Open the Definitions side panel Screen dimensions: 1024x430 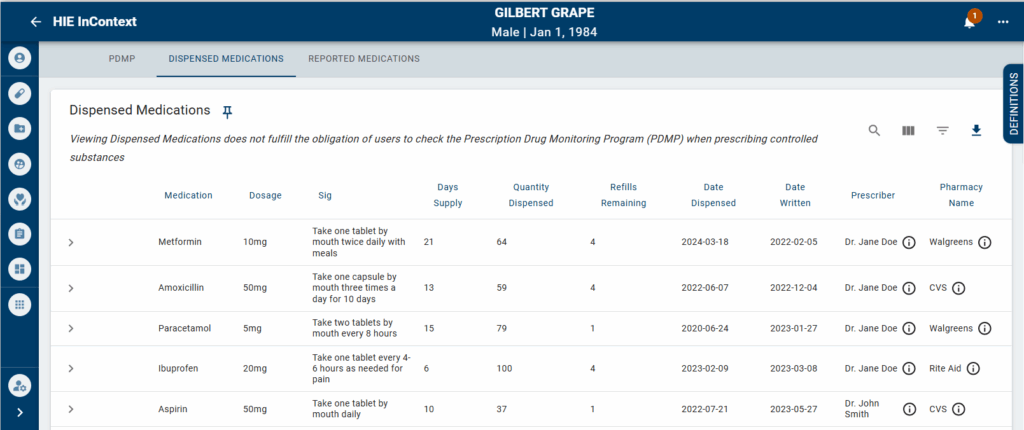pos(1013,104)
